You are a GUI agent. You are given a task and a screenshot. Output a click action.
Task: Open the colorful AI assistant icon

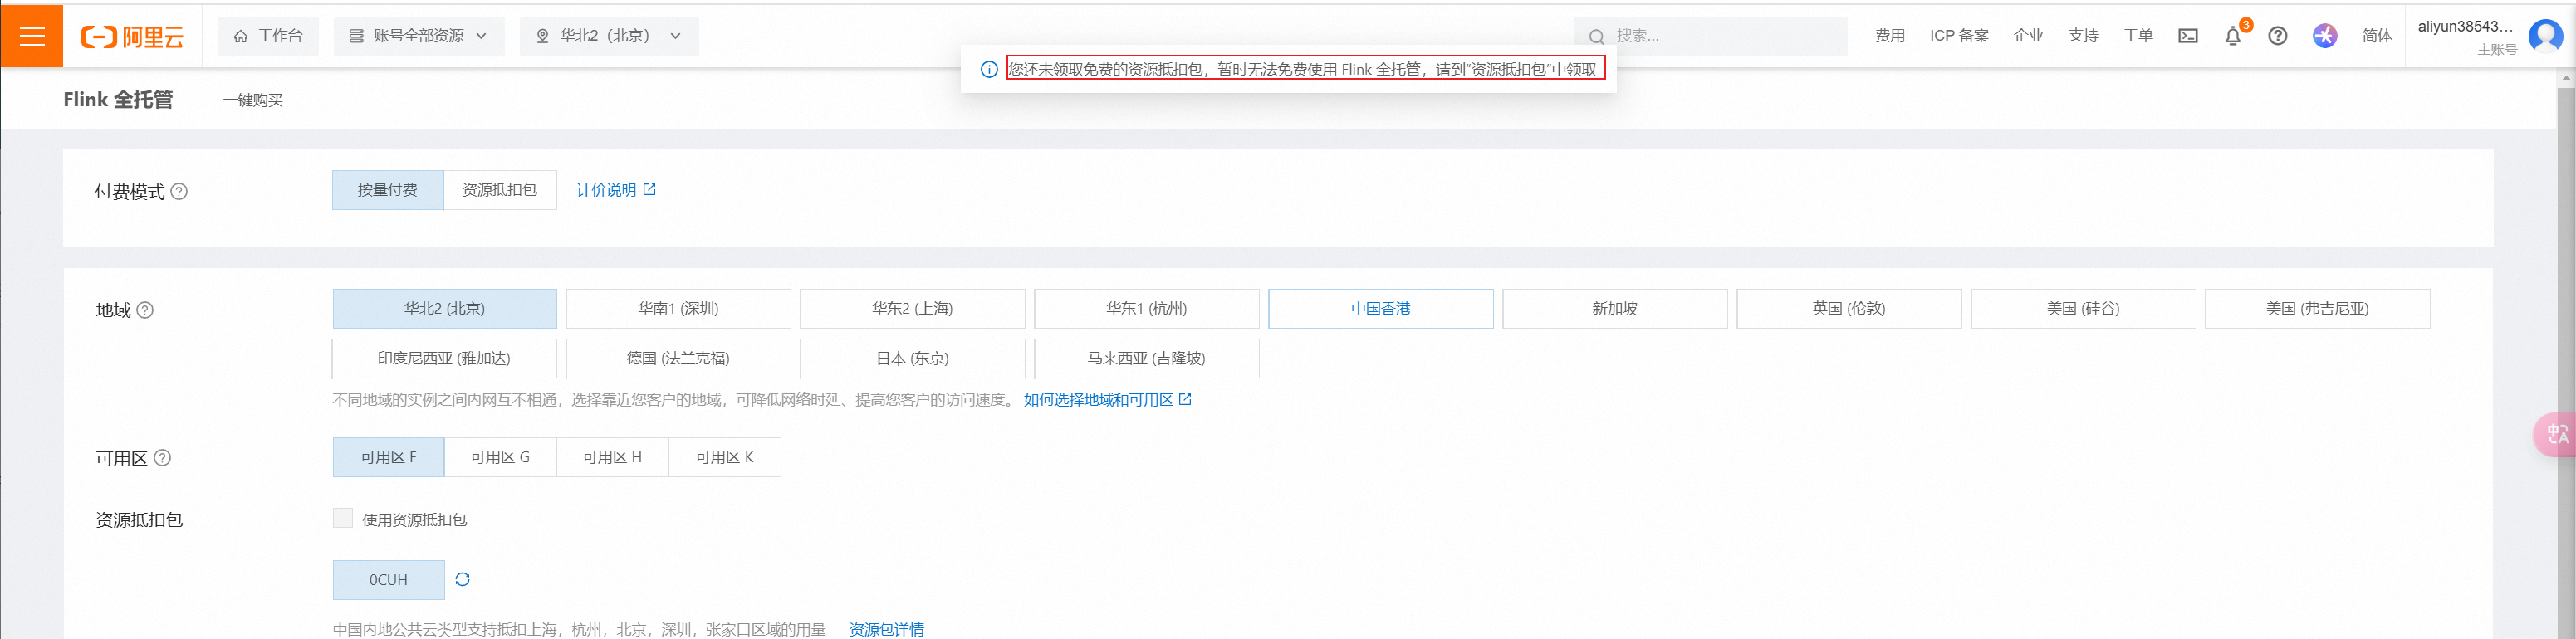tap(2325, 36)
